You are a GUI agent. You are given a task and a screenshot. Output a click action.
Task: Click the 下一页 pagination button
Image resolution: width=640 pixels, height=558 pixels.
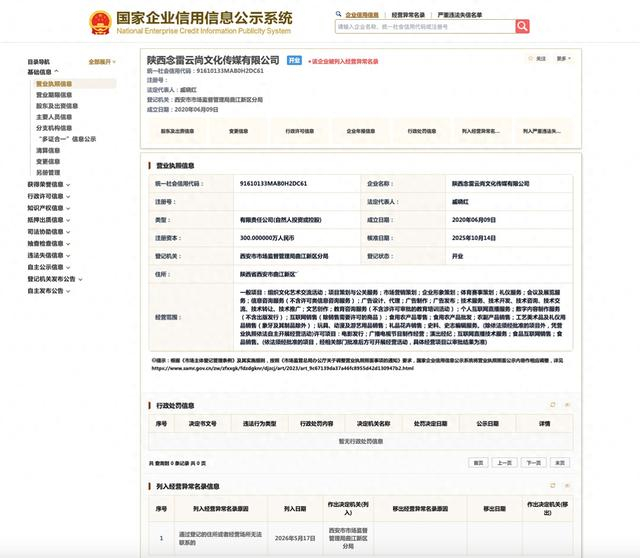[x=533, y=462]
